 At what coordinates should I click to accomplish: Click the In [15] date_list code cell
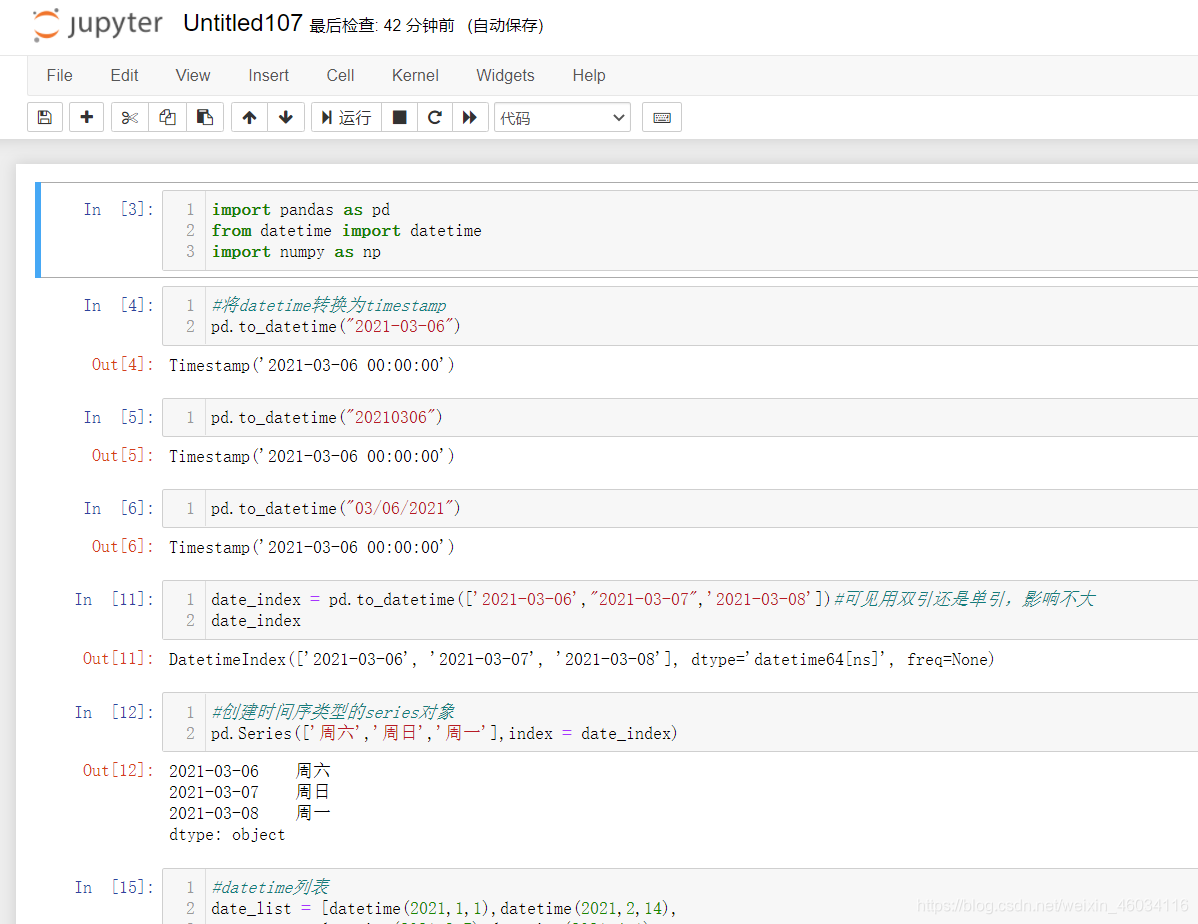click(x=680, y=897)
